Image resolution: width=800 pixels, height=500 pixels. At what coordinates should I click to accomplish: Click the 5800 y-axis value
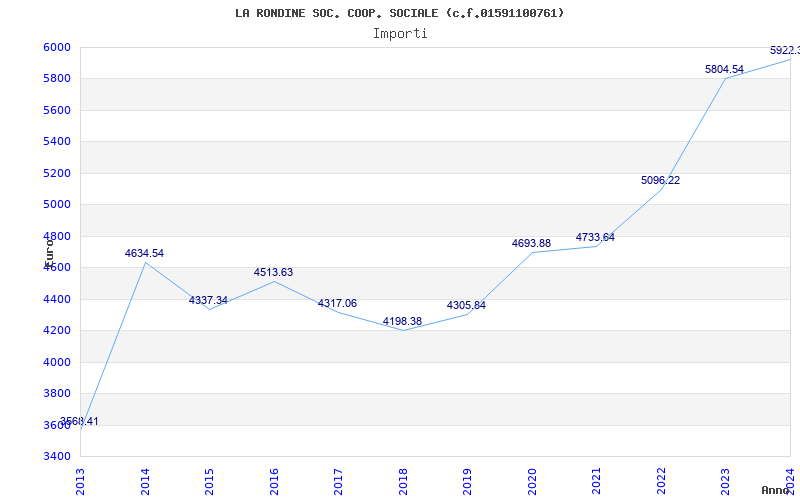pyautogui.click(x=57, y=79)
